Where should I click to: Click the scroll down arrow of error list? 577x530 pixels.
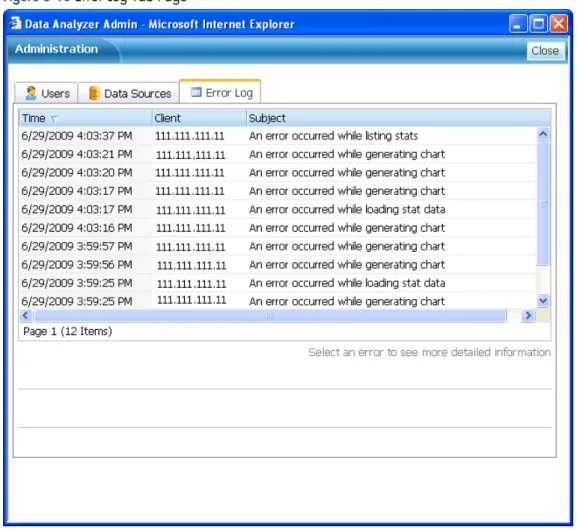click(x=543, y=301)
